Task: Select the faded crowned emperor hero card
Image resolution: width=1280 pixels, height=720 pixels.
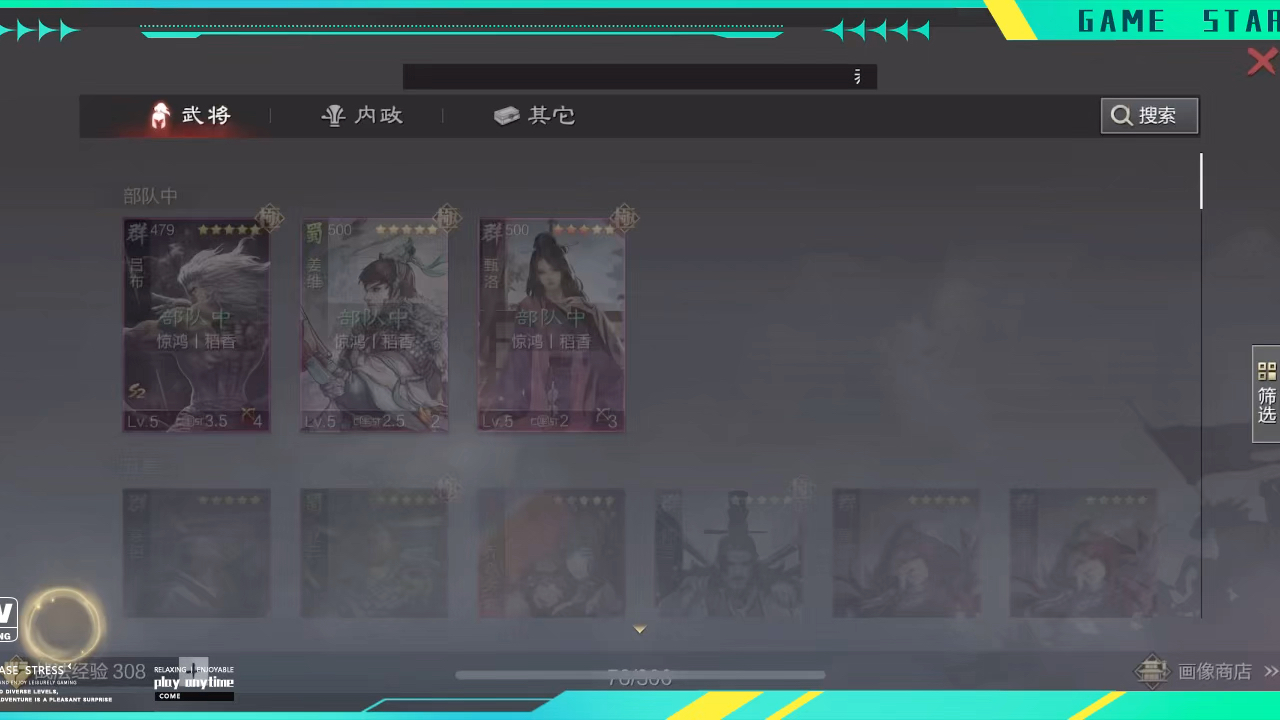Action: 729,553
